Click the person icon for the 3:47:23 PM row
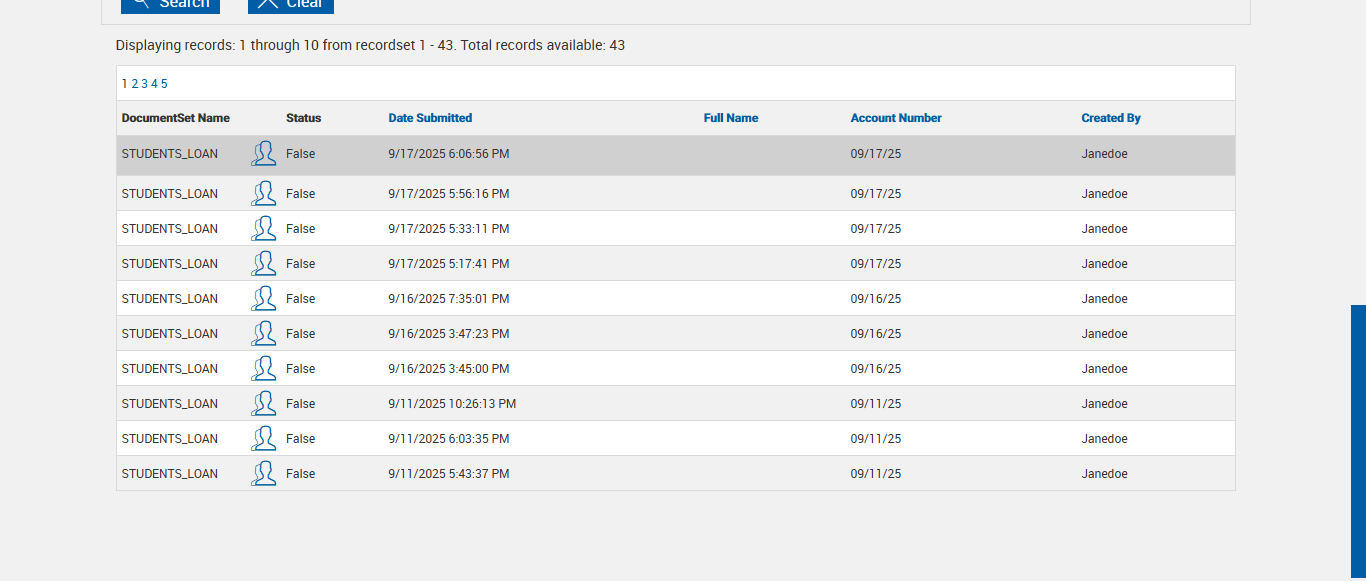 tap(264, 334)
